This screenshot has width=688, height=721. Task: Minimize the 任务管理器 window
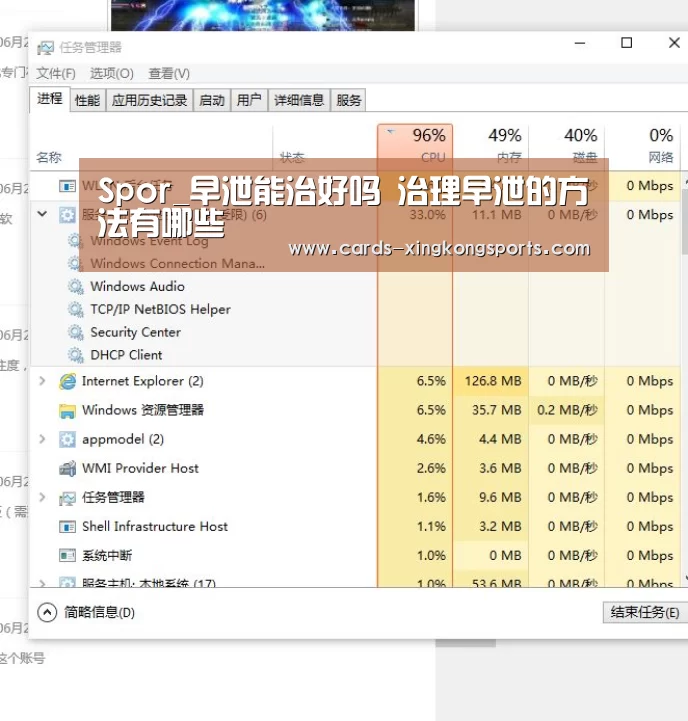point(580,43)
